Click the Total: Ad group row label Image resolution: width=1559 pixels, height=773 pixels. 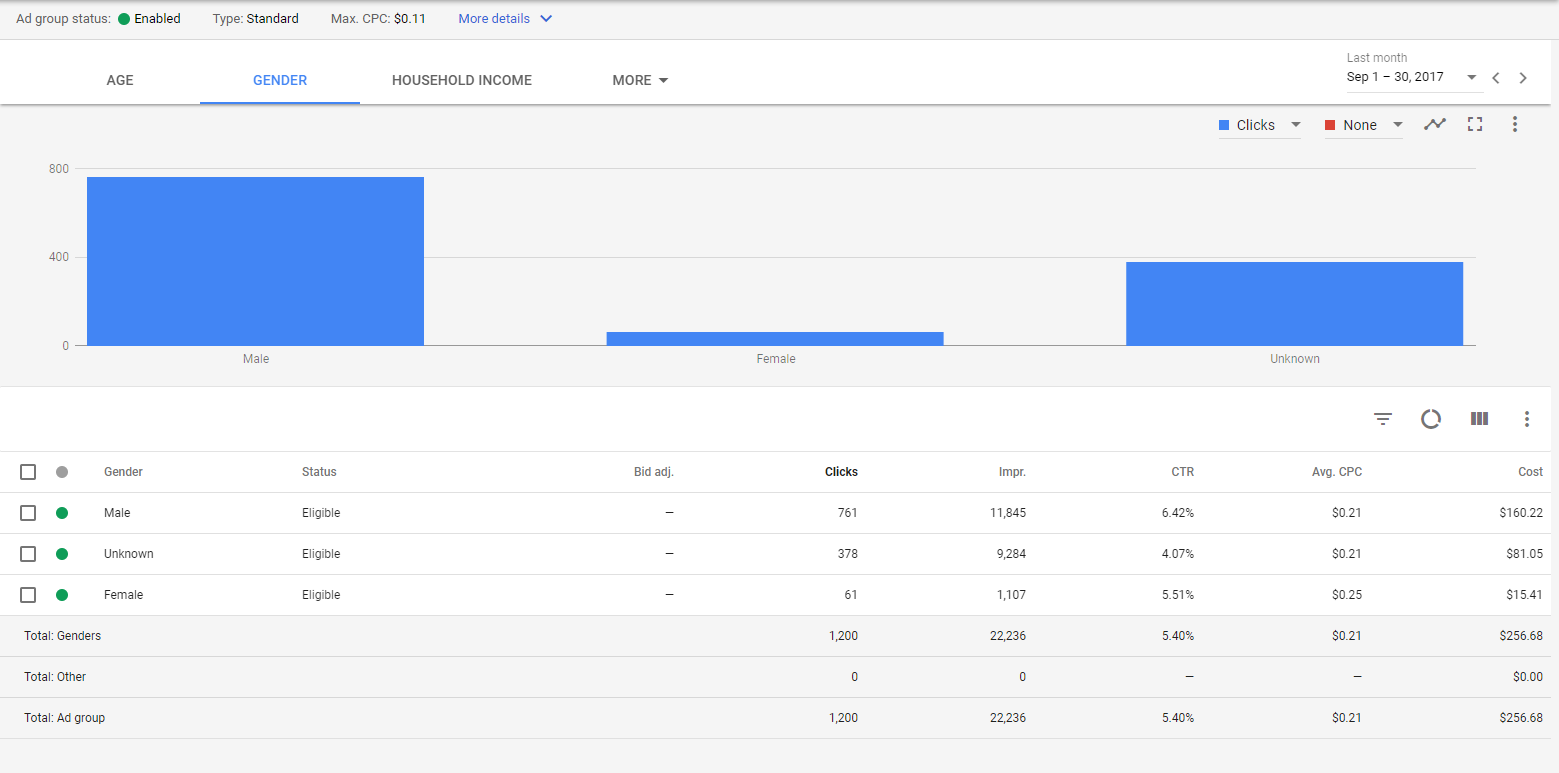64,718
